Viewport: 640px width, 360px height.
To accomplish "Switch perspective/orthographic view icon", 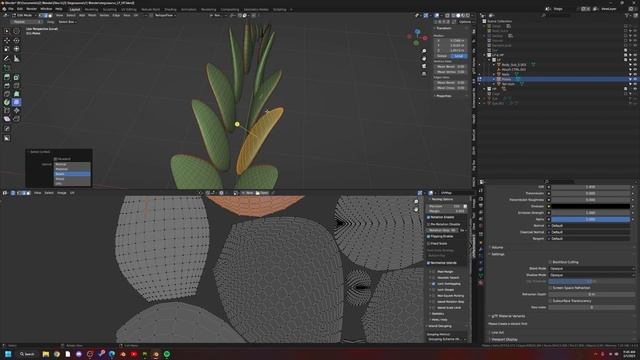I will [424, 74].
